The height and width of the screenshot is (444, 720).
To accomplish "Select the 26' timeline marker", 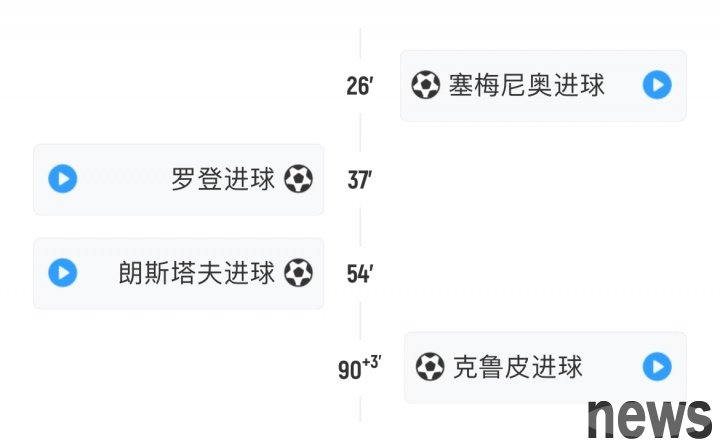I will click(x=360, y=86).
